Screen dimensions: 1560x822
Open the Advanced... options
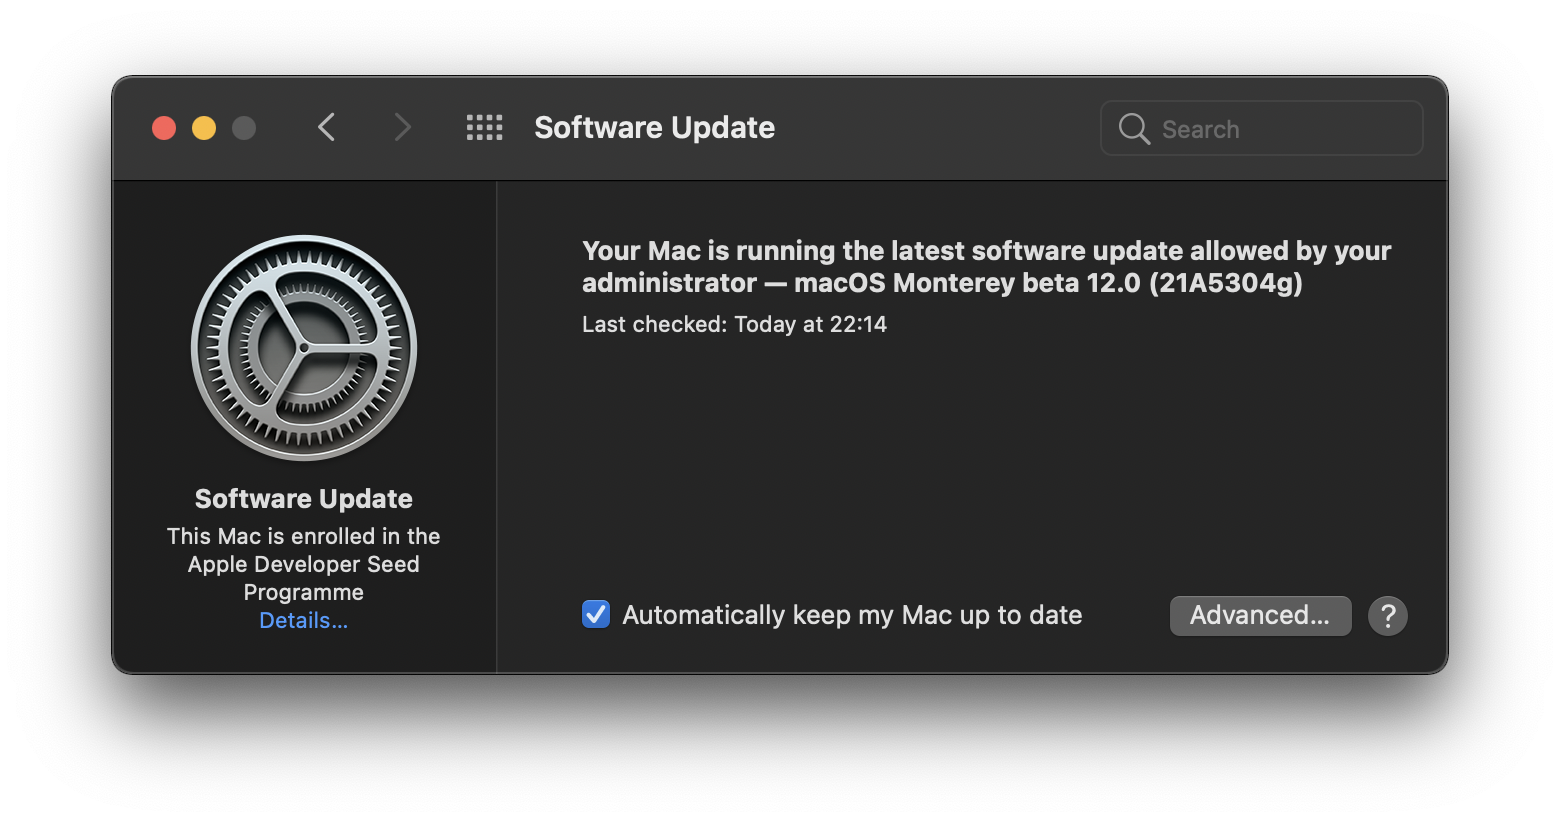pos(1260,616)
